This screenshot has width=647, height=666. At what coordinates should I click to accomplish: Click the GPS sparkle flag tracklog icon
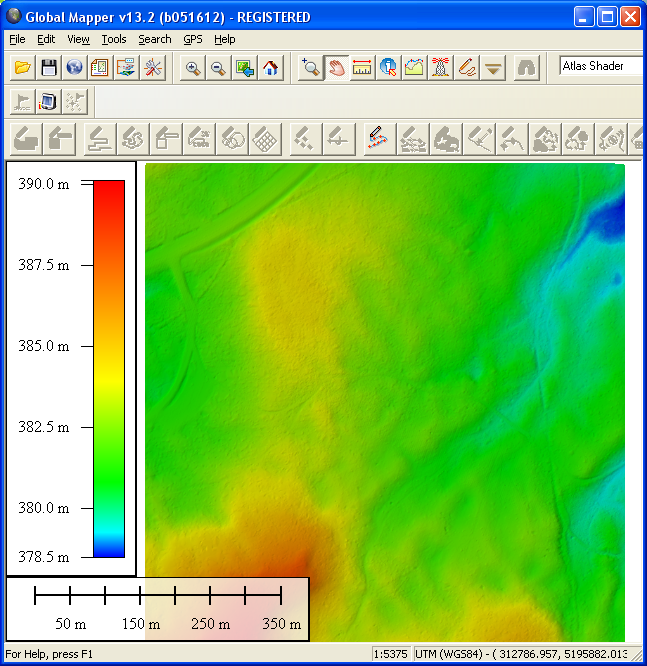point(75,102)
